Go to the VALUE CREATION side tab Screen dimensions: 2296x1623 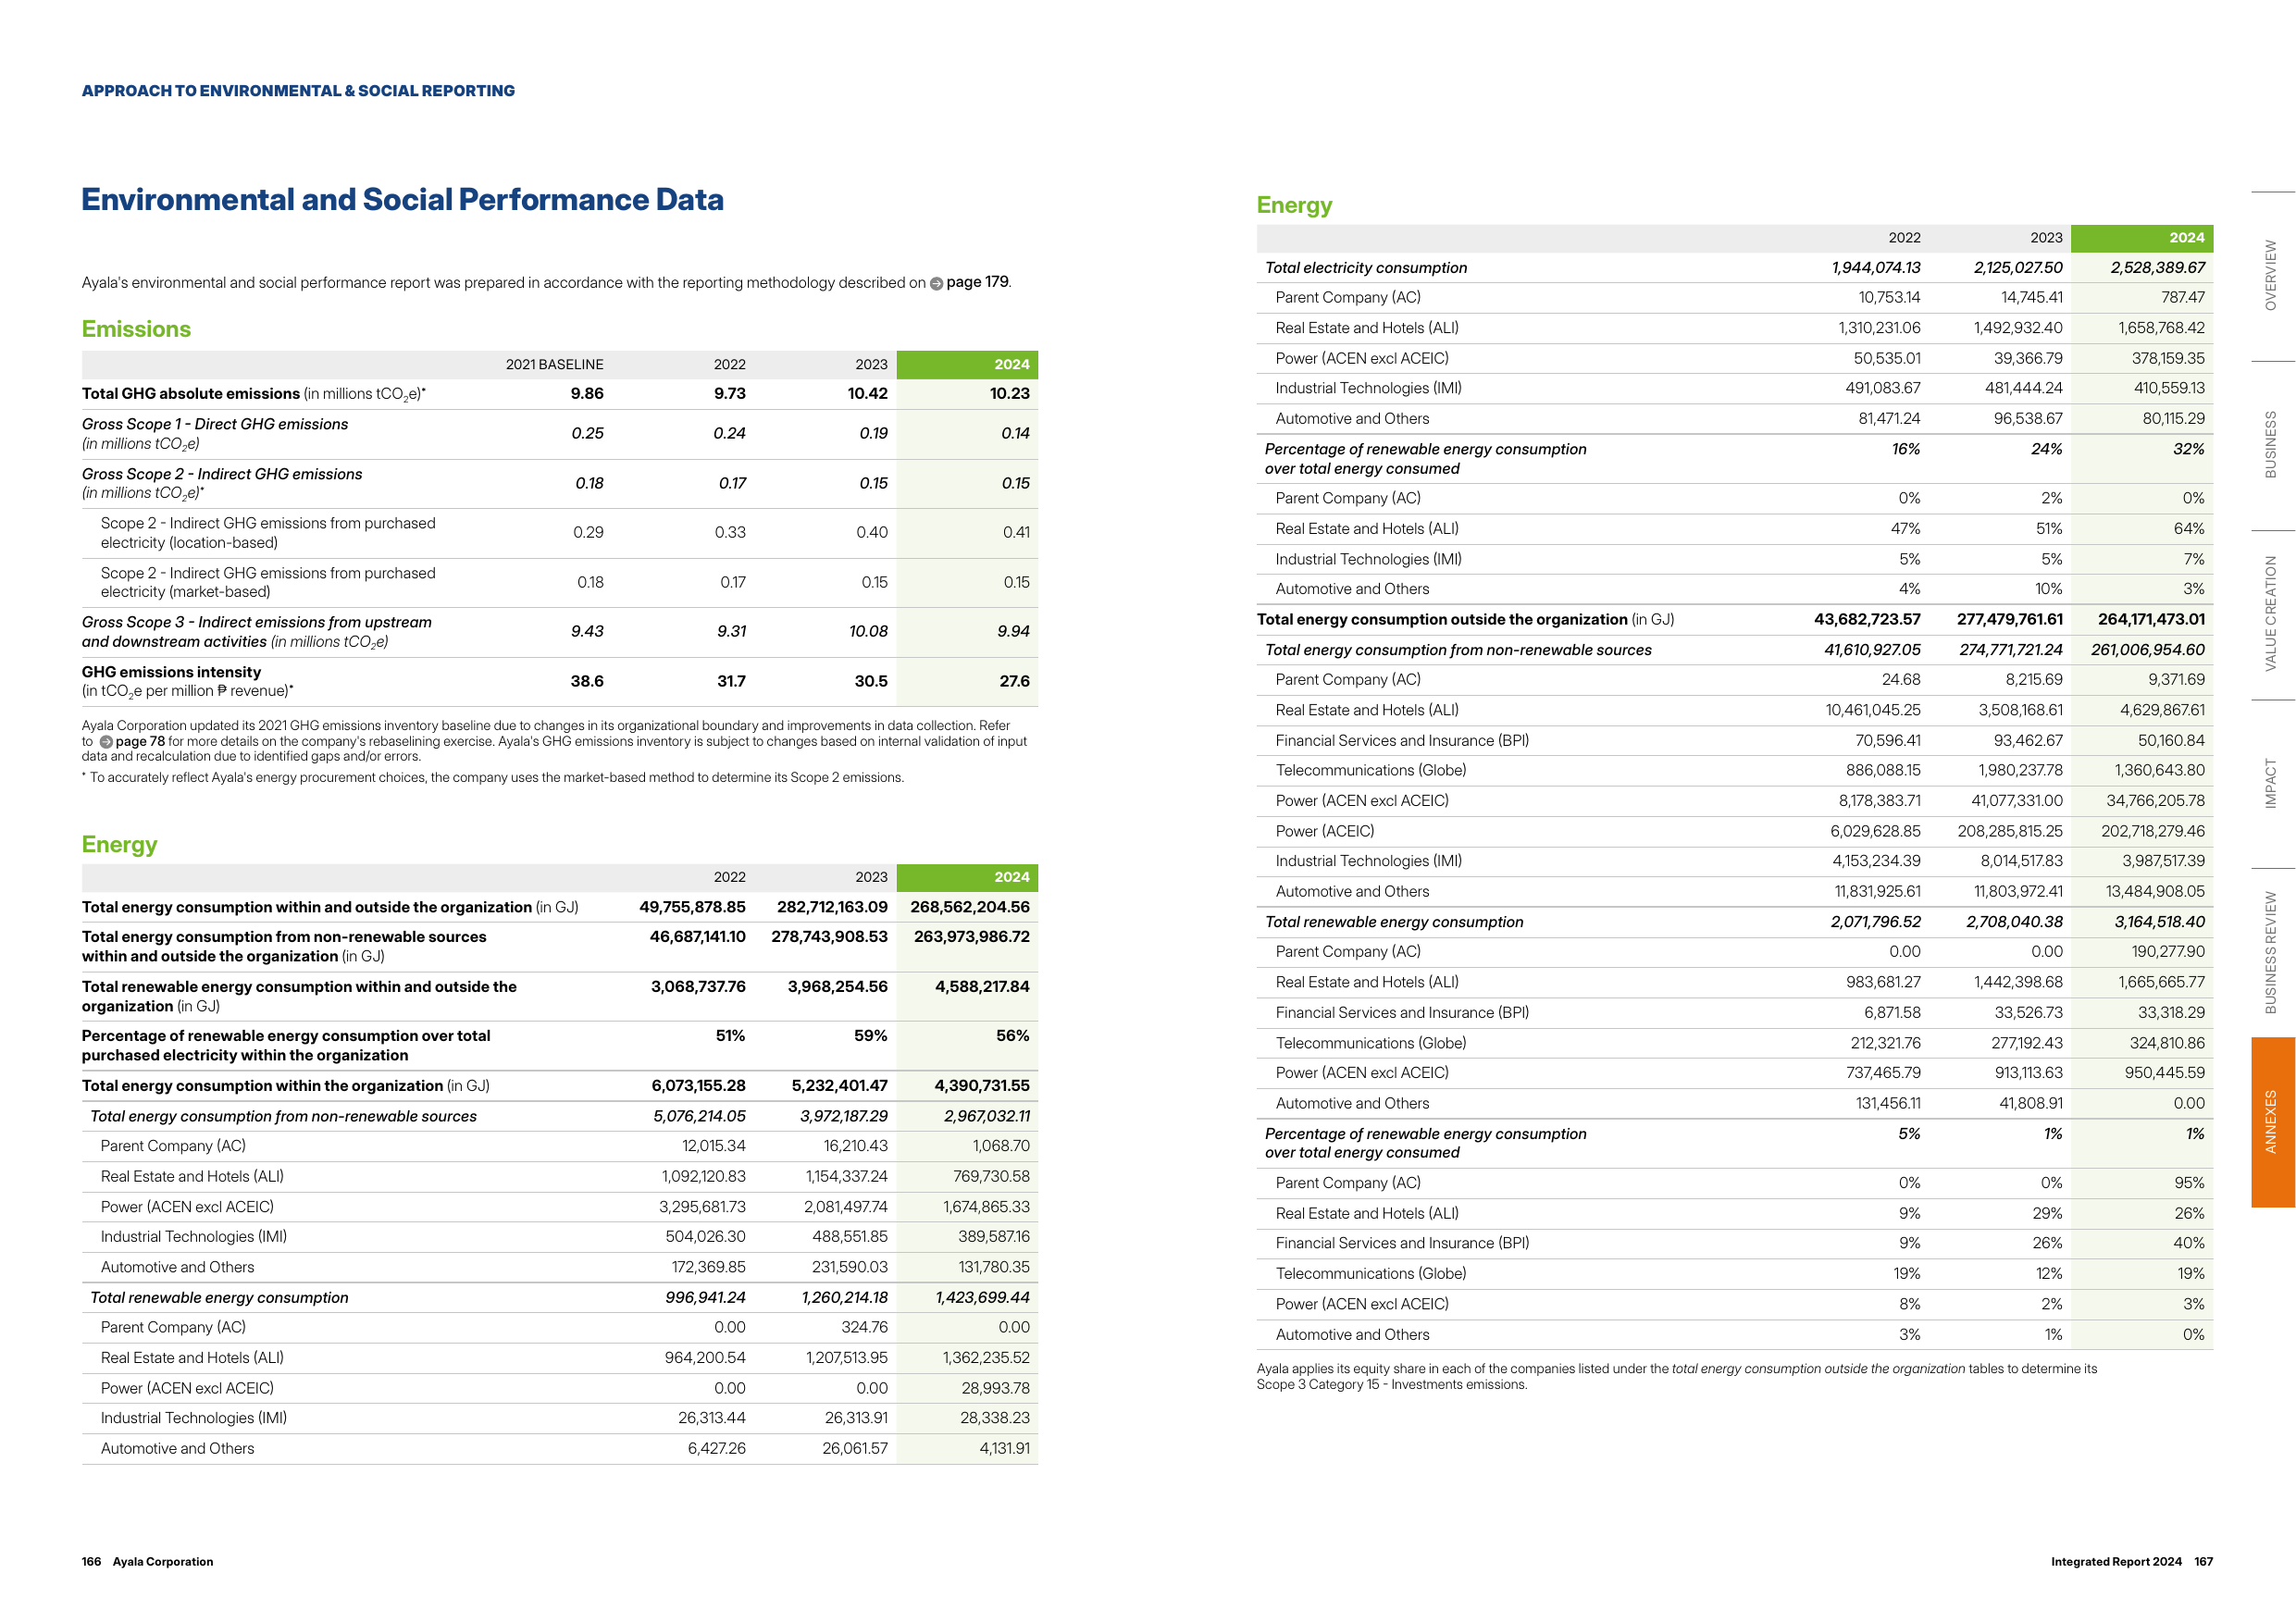(x=2272, y=614)
